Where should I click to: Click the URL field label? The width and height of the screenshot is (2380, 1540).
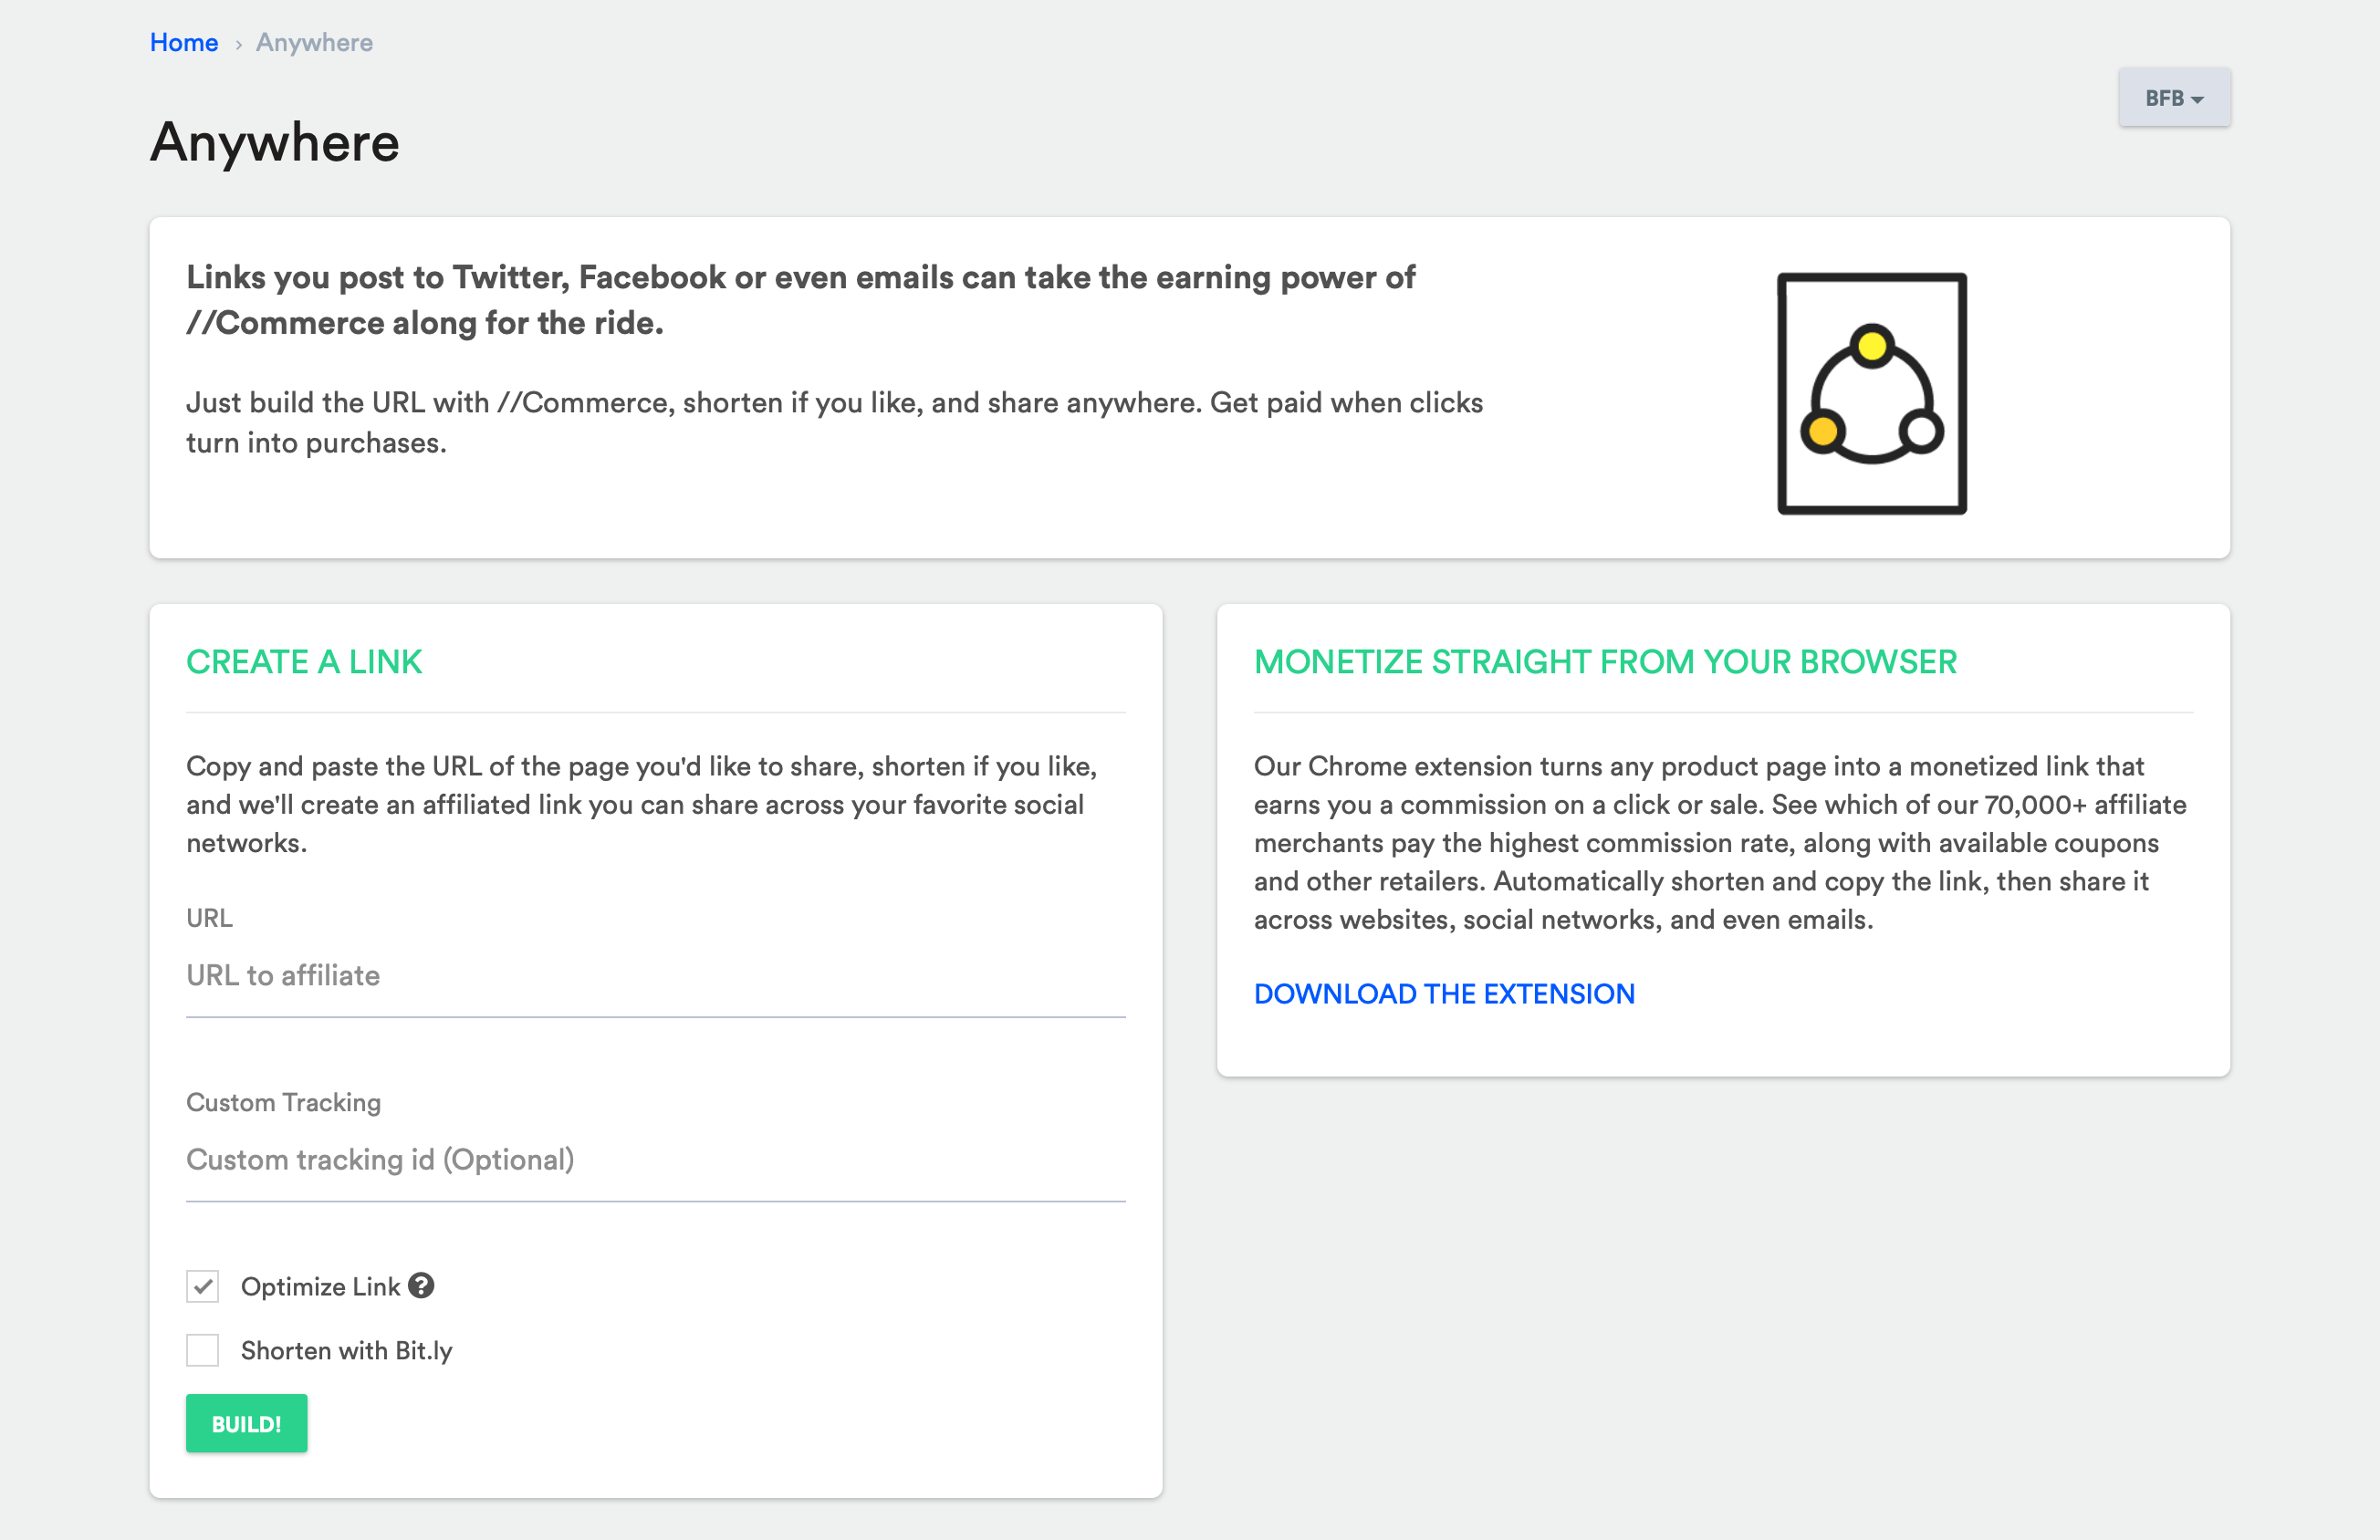pyautogui.click(x=209, y=918)
